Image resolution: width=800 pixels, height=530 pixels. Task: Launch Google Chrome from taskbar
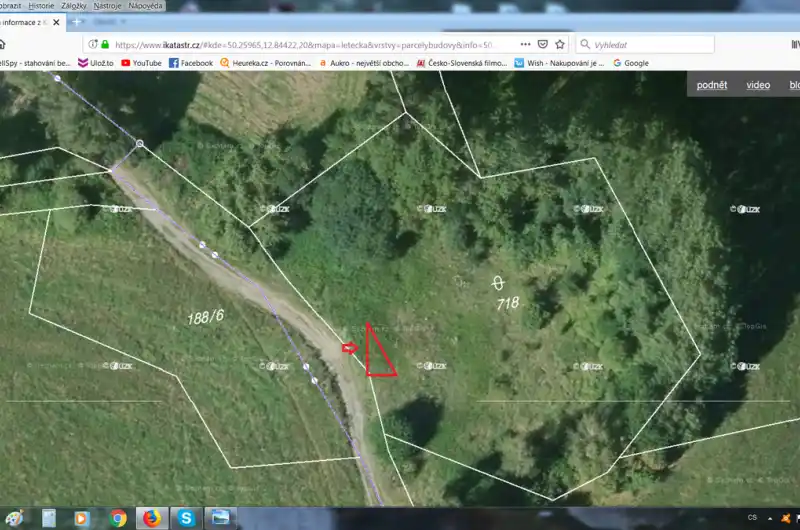pos(118,519)
